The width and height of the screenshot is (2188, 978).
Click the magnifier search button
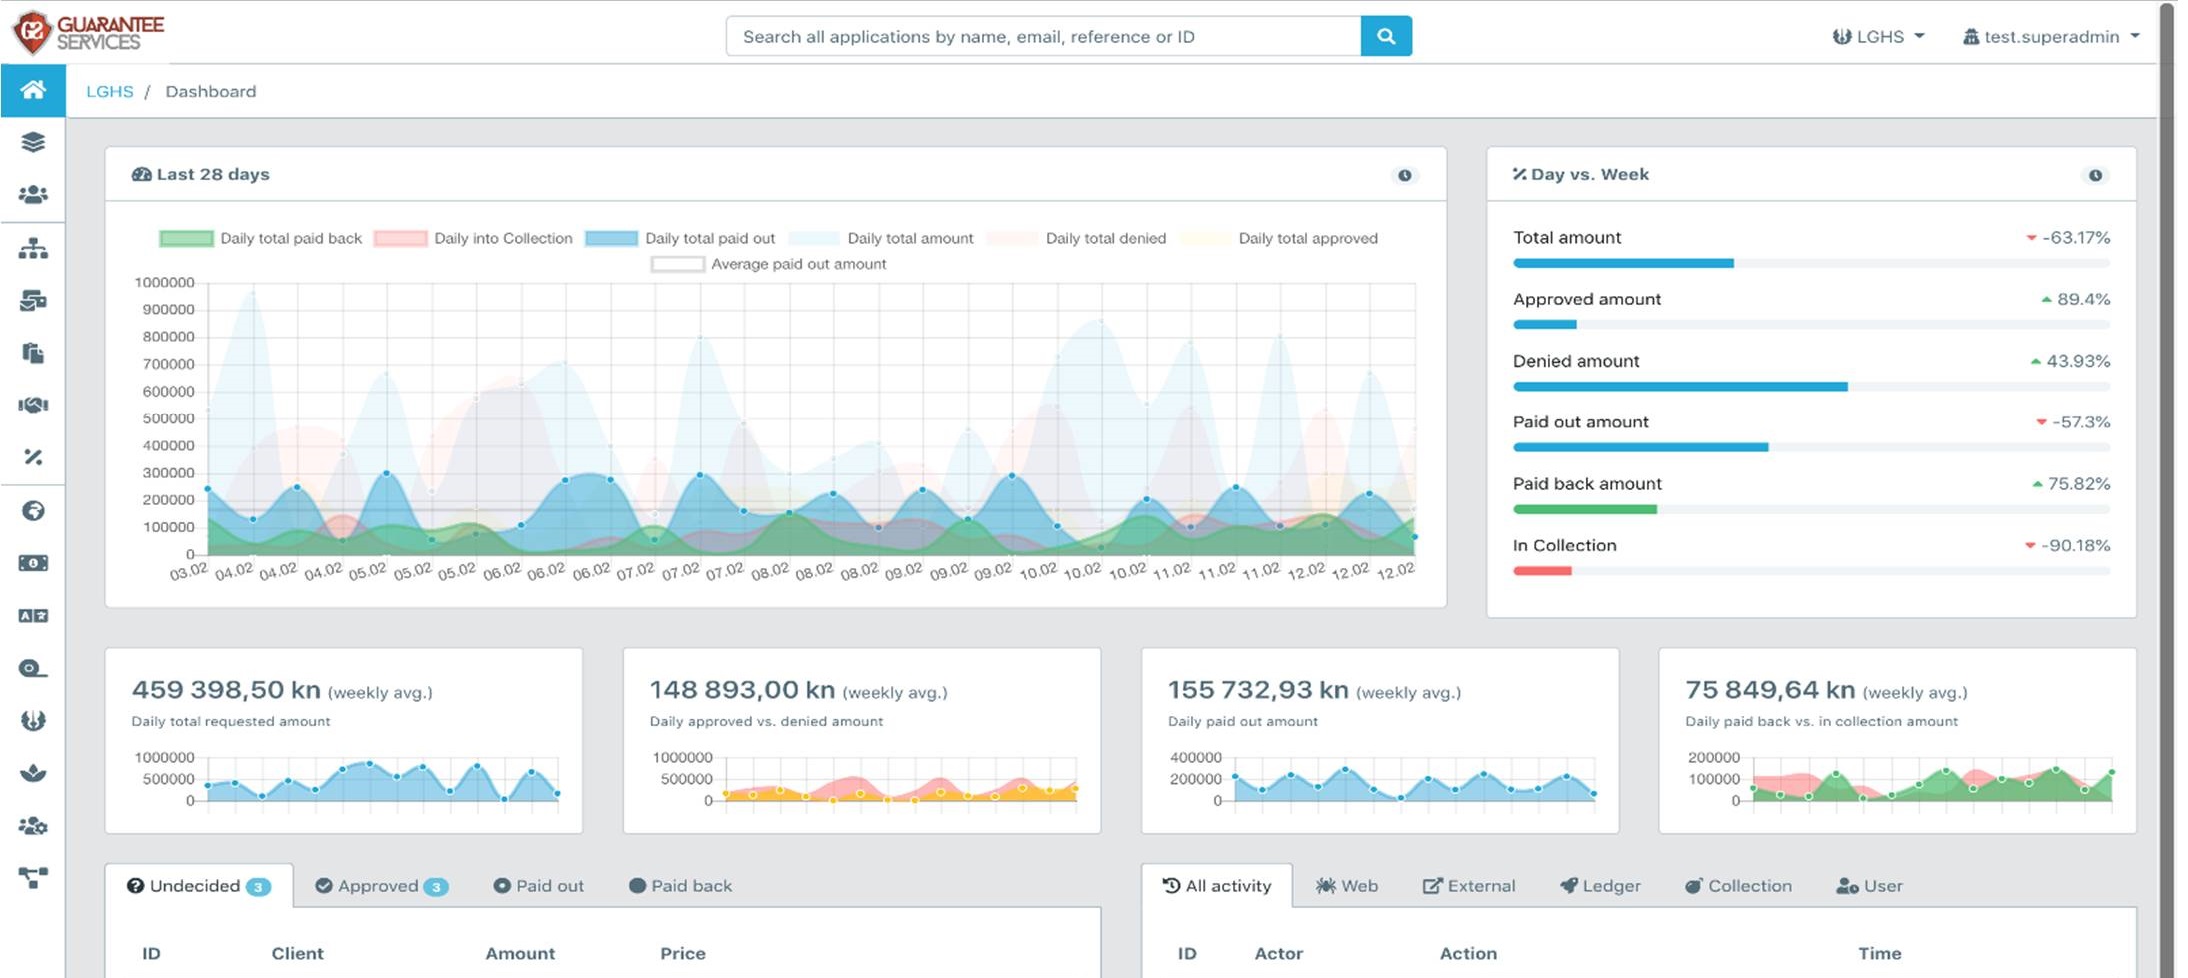click(x=1386, y=36)
